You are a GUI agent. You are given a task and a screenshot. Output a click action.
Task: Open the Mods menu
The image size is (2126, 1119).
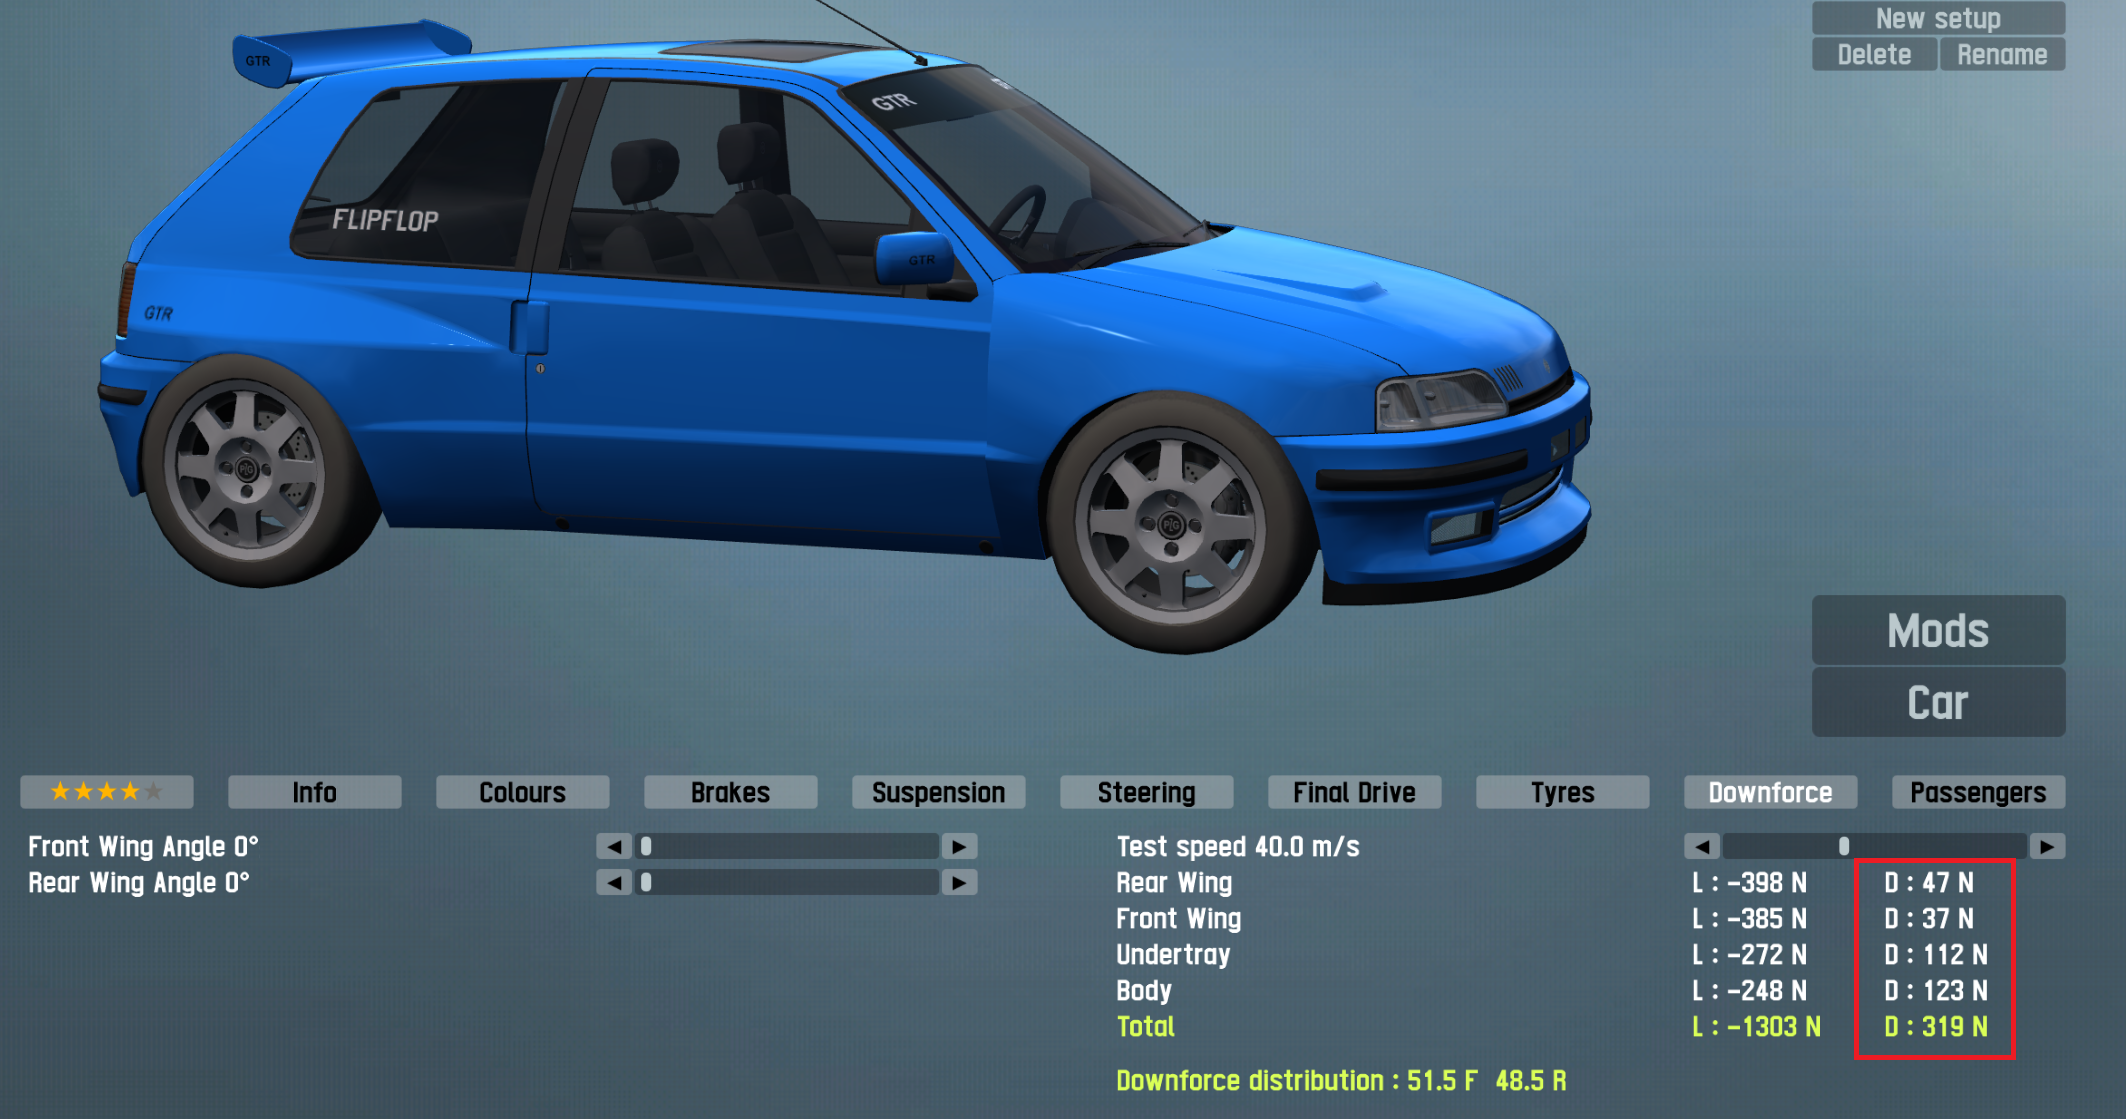[x=1937, y=630]
